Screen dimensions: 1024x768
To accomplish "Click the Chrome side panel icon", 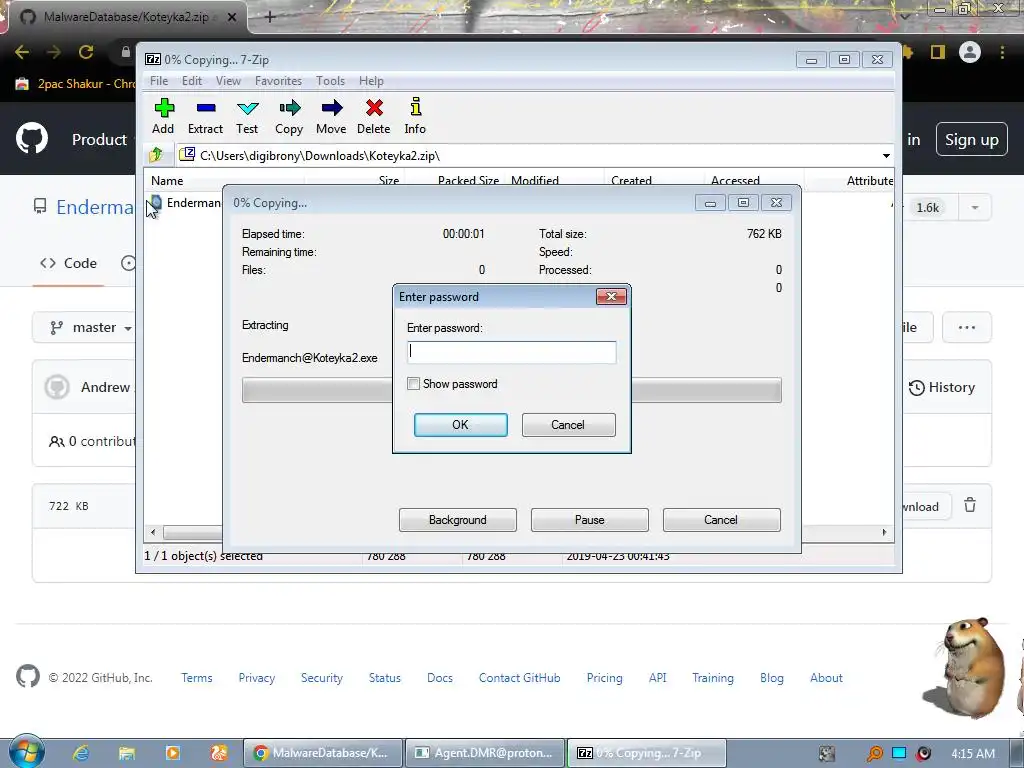I will pos(938,52).
